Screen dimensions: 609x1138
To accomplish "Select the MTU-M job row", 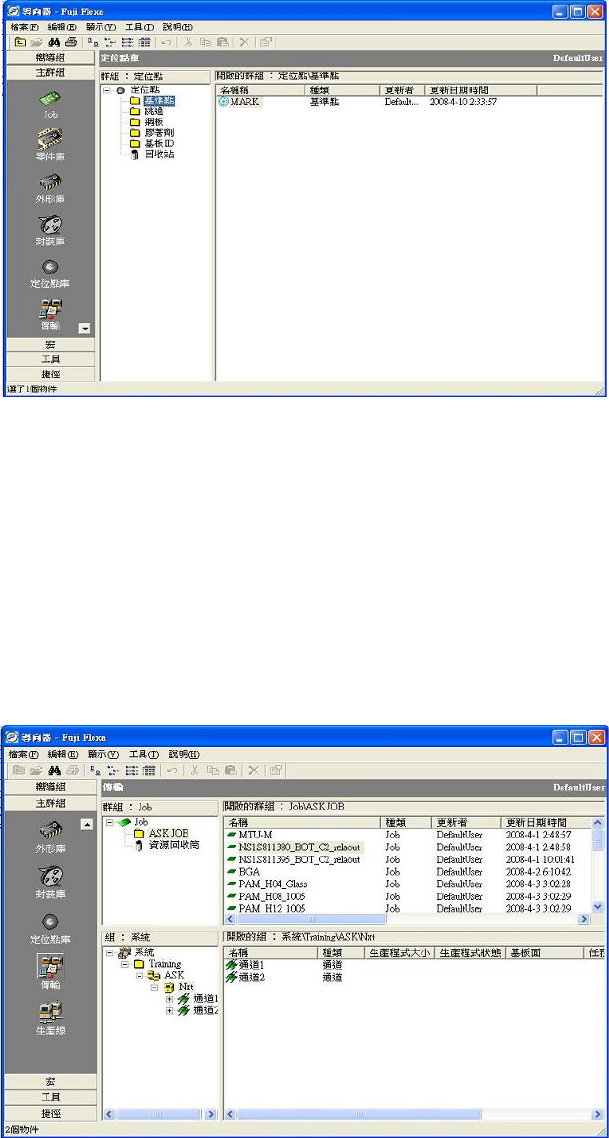I will click(x=407, y=835).
